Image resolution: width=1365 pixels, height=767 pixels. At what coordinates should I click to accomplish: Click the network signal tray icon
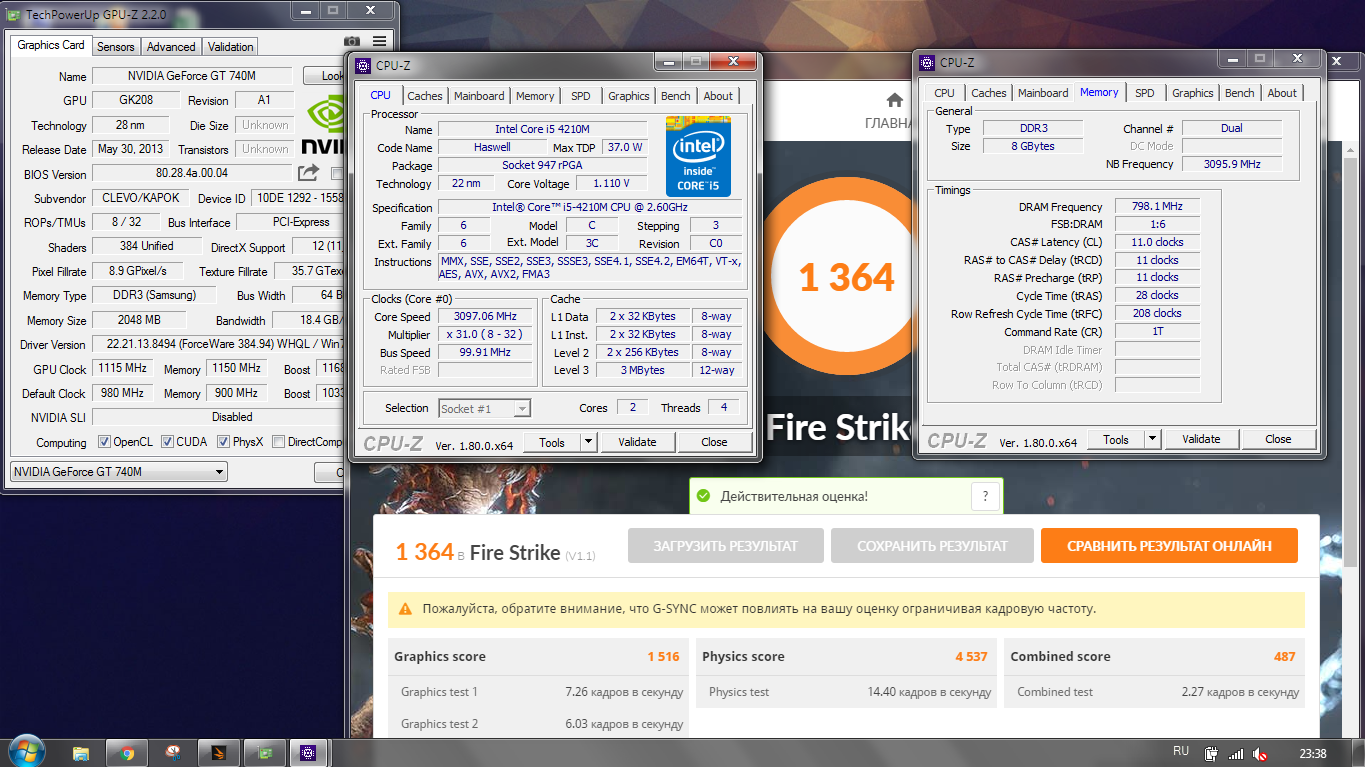pos(1236,754)
